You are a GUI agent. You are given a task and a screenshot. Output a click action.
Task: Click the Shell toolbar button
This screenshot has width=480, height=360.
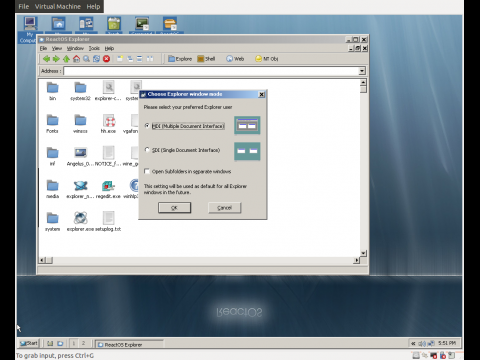[x=206, y=59]
